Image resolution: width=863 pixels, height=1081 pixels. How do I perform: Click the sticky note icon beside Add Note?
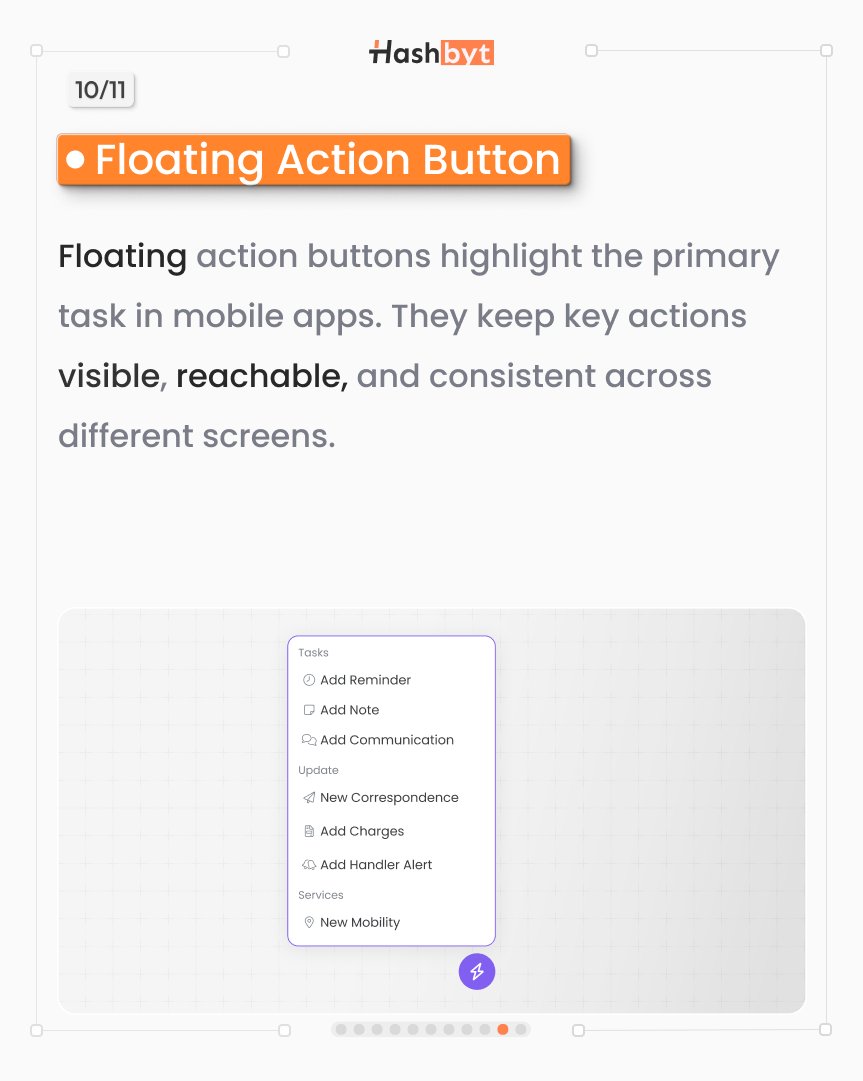point(309,710)
